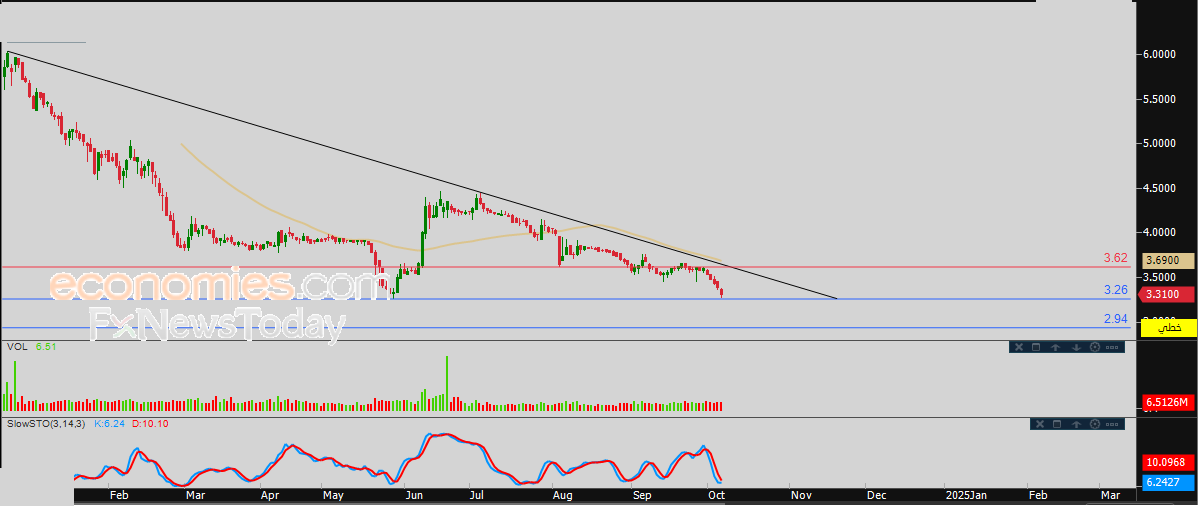Click the tallest green volume bar in June
Image resolution: width=1198 pixels, height=506 pixels.
(447, 384)
